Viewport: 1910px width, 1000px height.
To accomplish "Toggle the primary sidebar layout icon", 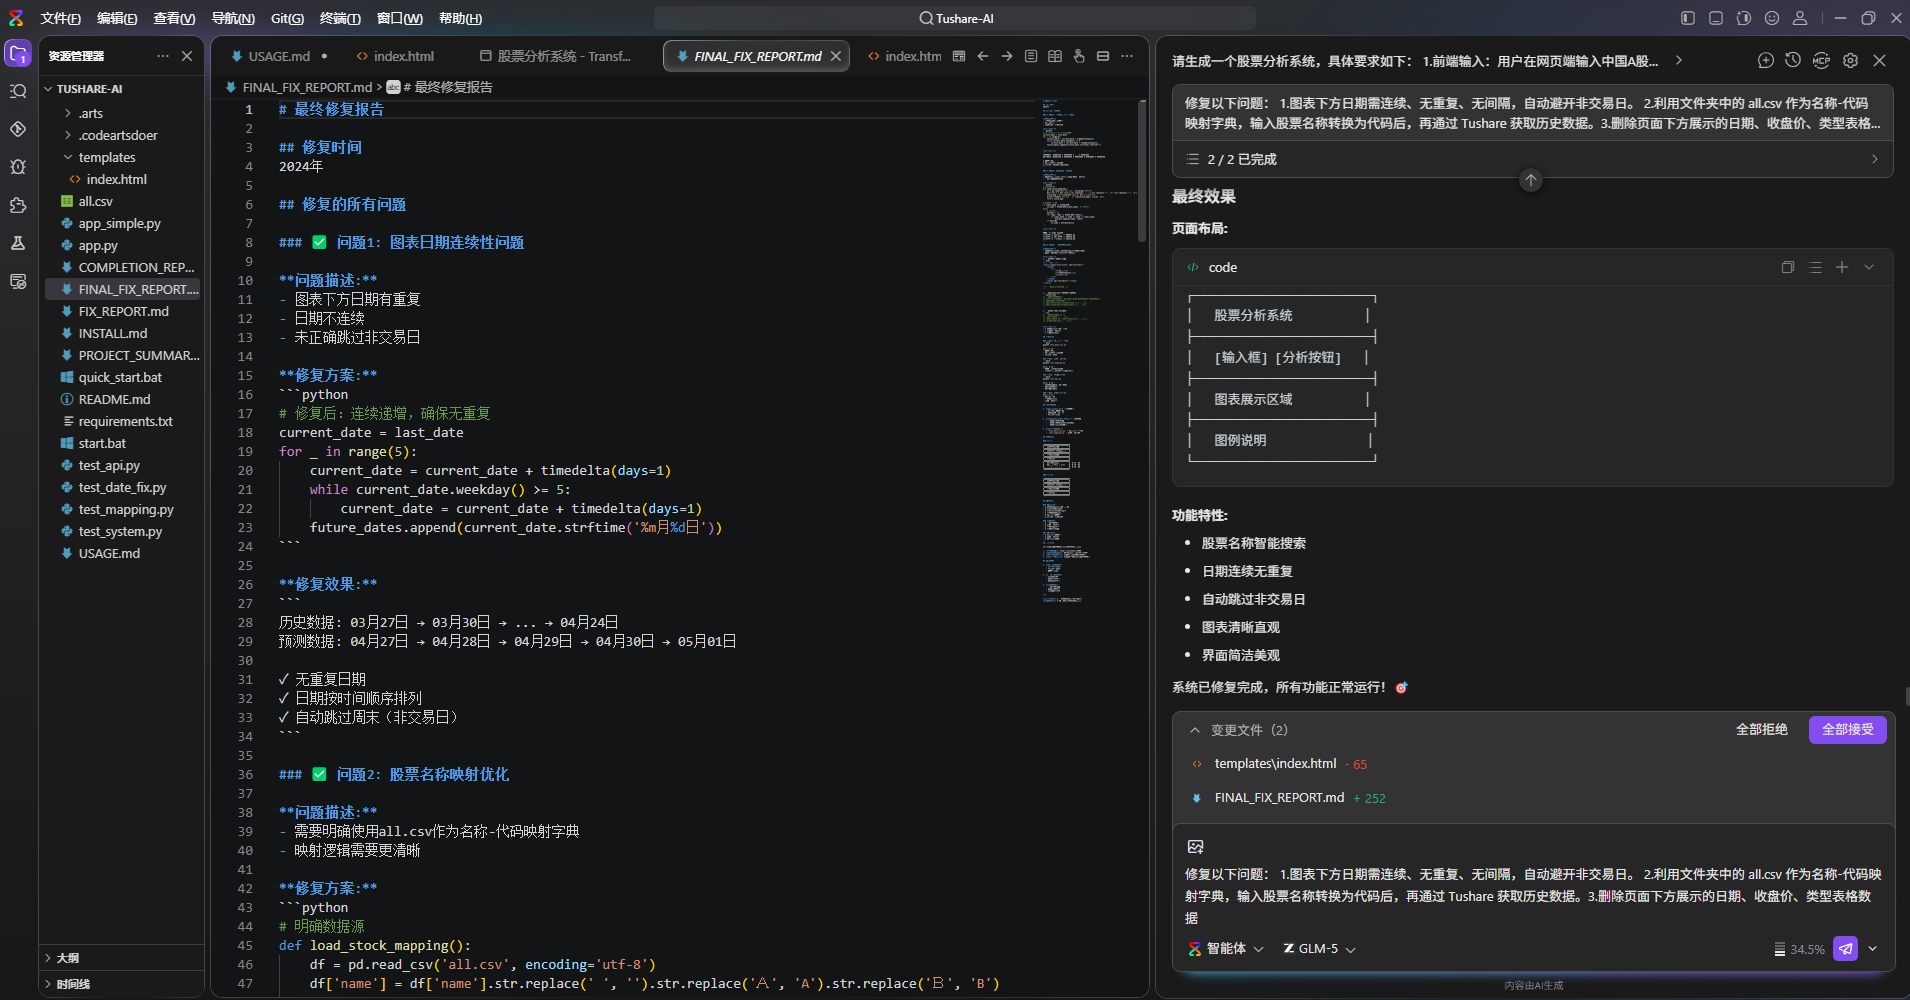I will pos(1688,18).
